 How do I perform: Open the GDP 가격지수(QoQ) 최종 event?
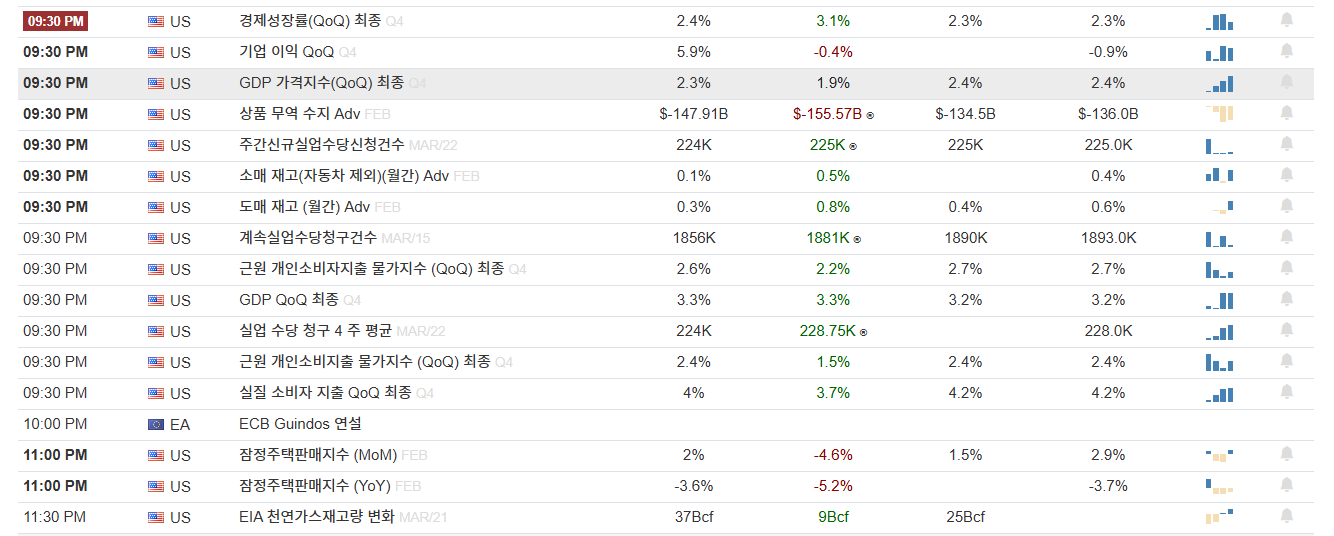(321, 83)
